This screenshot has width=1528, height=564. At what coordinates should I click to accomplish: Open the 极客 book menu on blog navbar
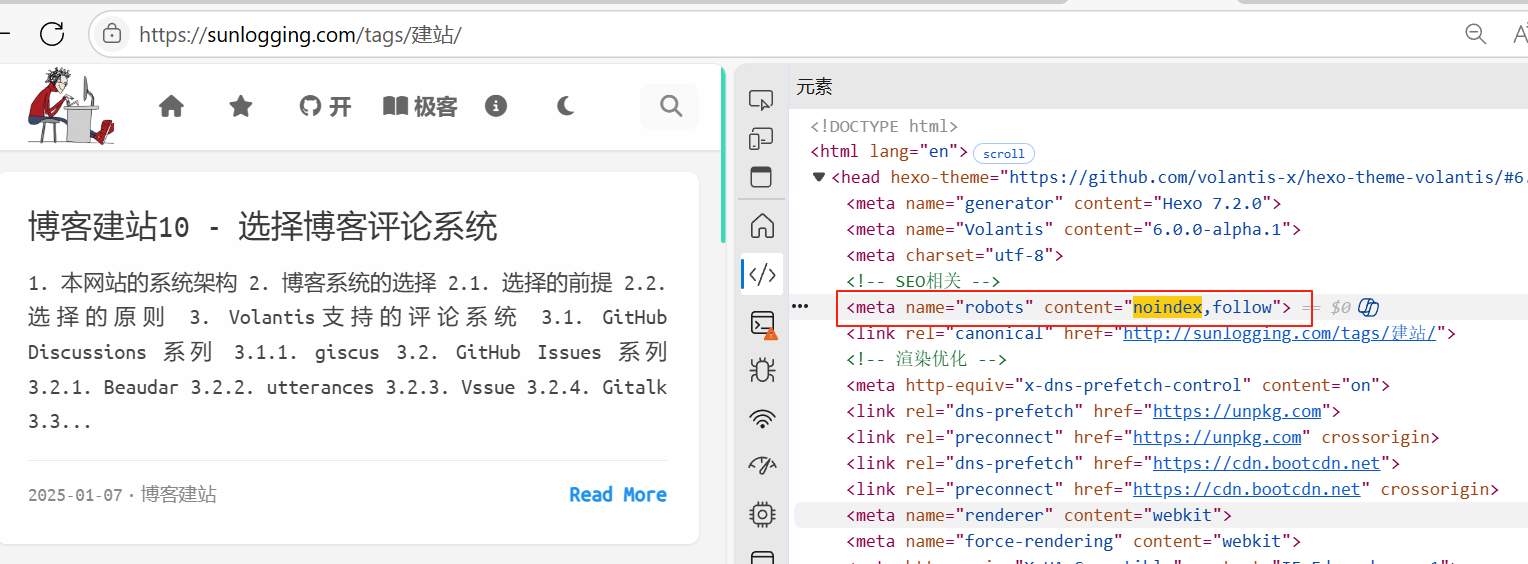click(420, 106)
